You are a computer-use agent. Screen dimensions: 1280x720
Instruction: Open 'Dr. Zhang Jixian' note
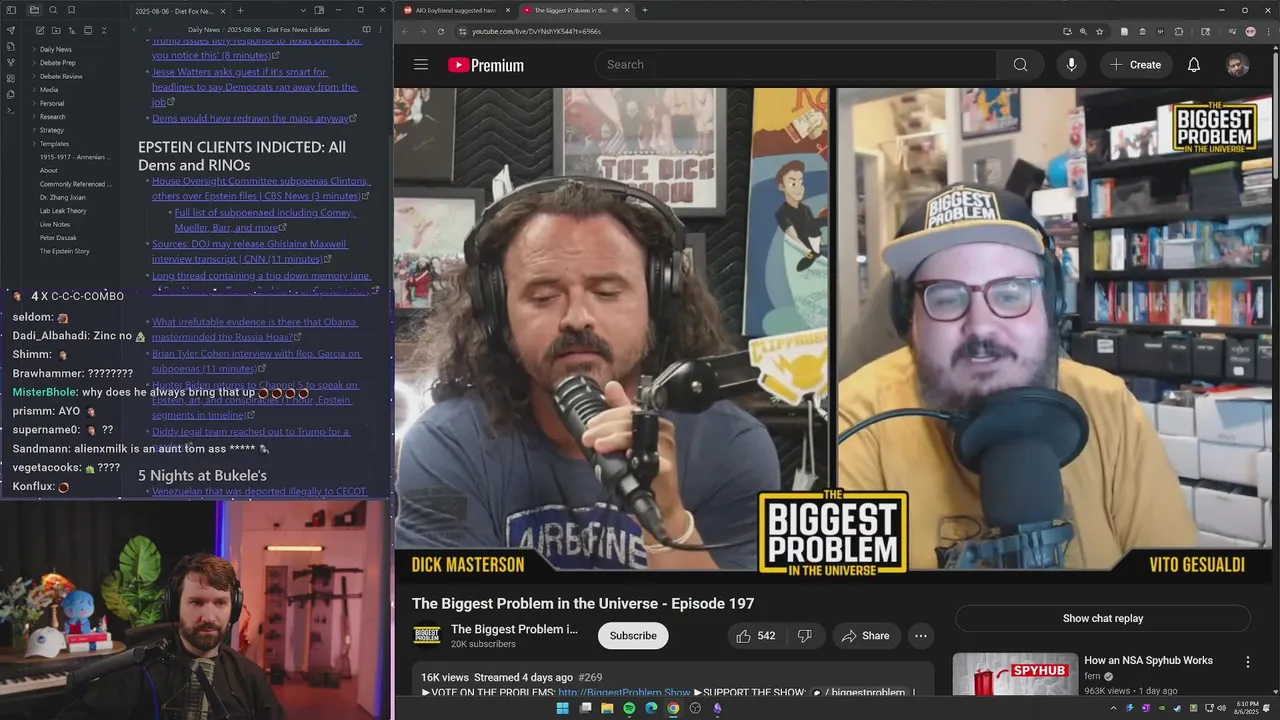click(x=63, y=197)
